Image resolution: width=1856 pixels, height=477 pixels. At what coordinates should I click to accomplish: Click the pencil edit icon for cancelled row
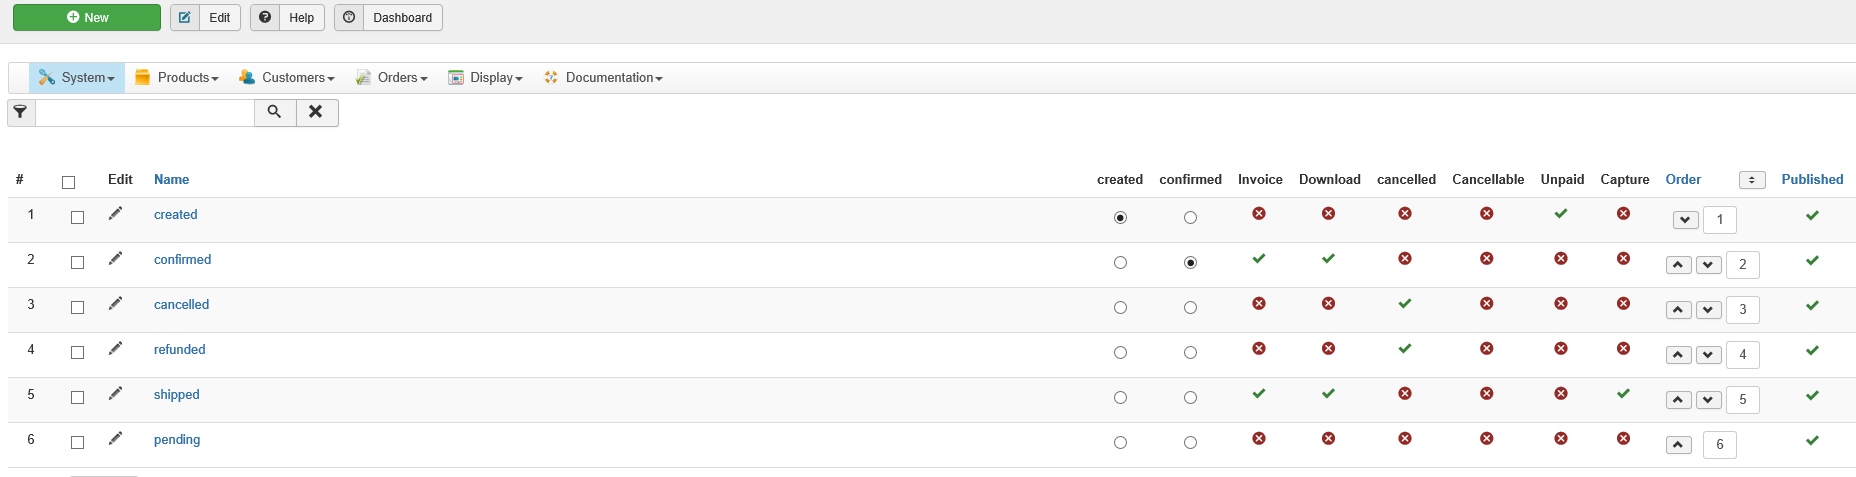pos(115,303)
